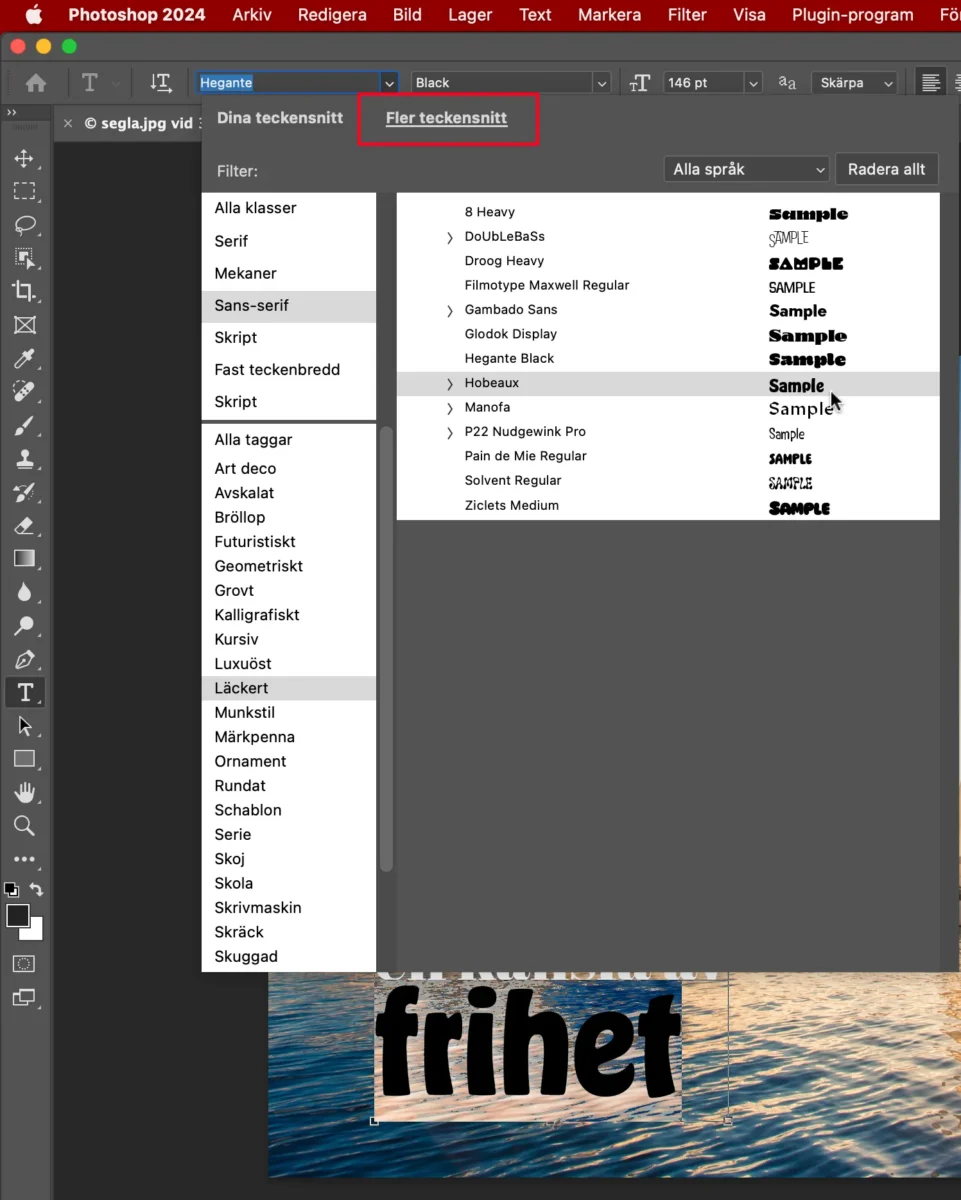This screenshot has width=961, height=1200.
Task: Open the Edit Toolbar three-dots menu
Action: pyautogui.click(x=24, y=859)
